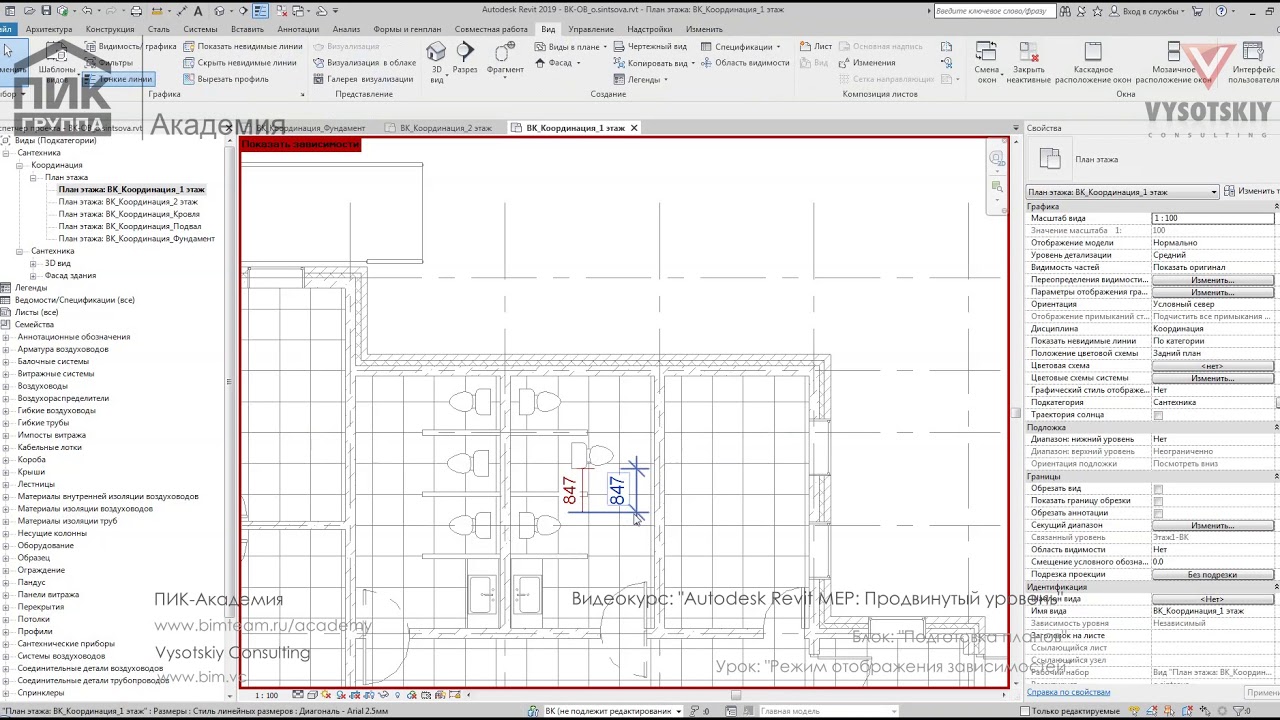Switch to the Аннотации ribbon tab
The width and height of the screenshot is (1280, 720).
[298, 29]
